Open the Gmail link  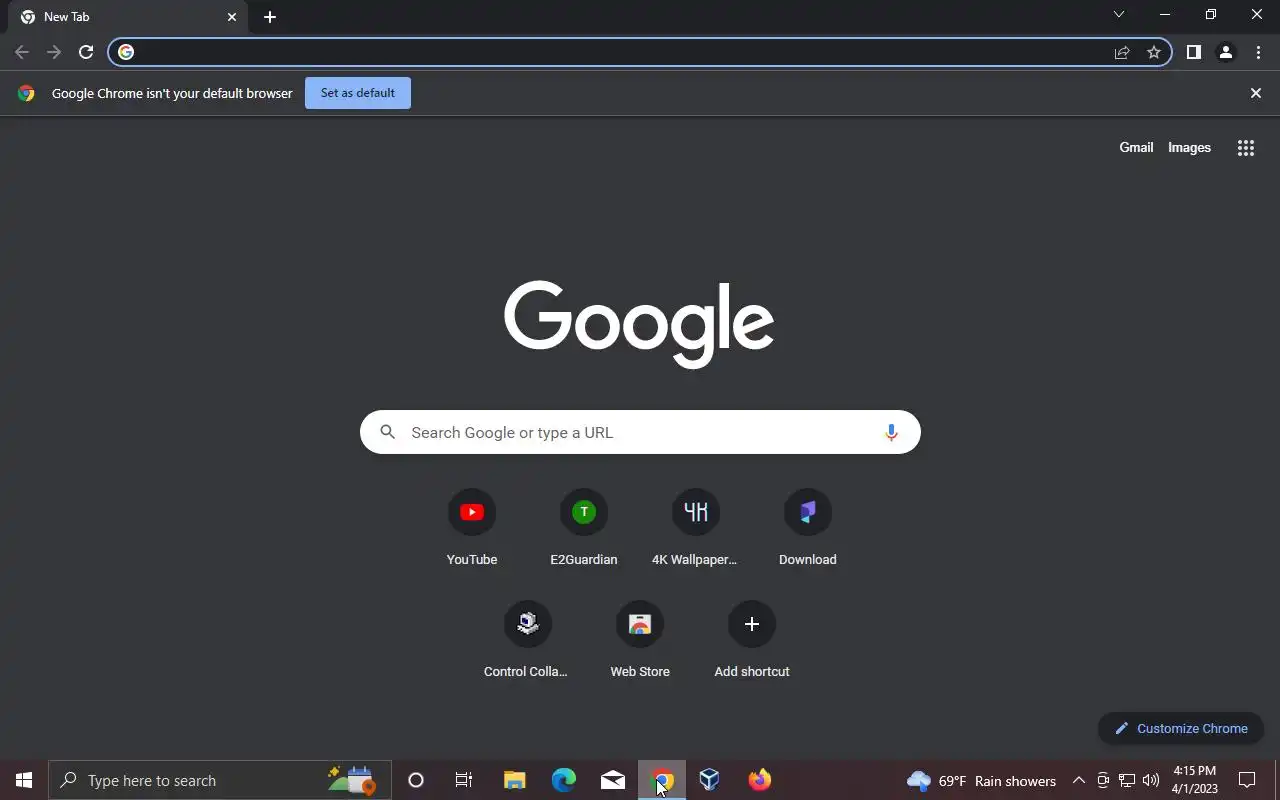1136,147
